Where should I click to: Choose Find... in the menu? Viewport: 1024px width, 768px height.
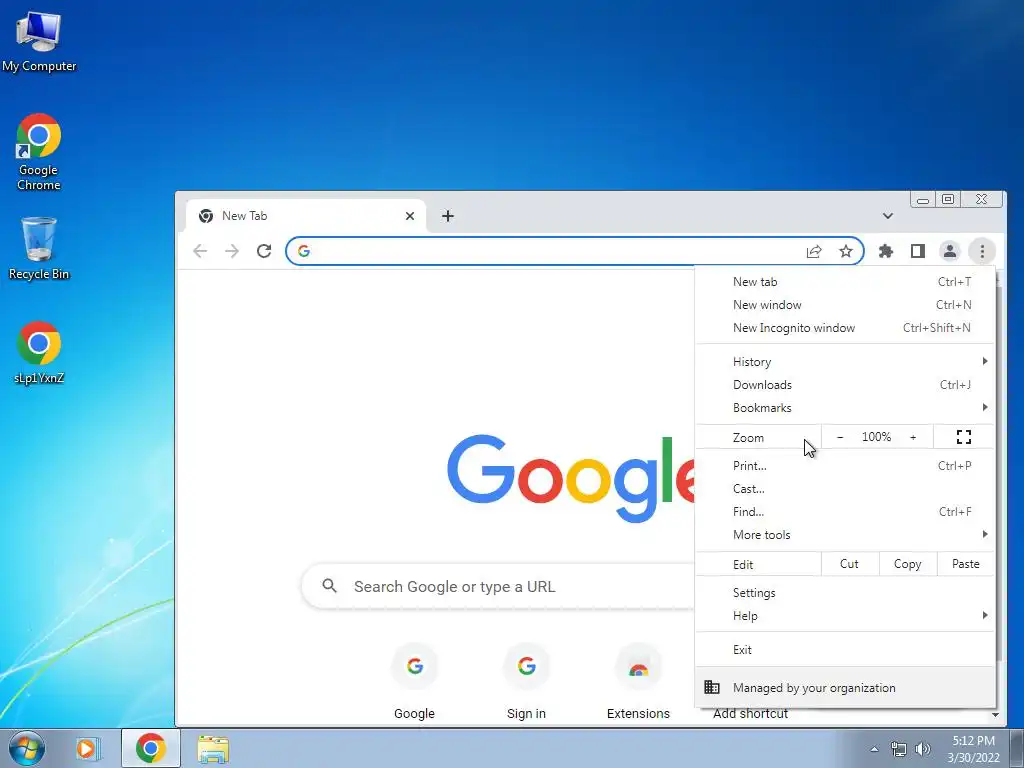tap(846, 511)
